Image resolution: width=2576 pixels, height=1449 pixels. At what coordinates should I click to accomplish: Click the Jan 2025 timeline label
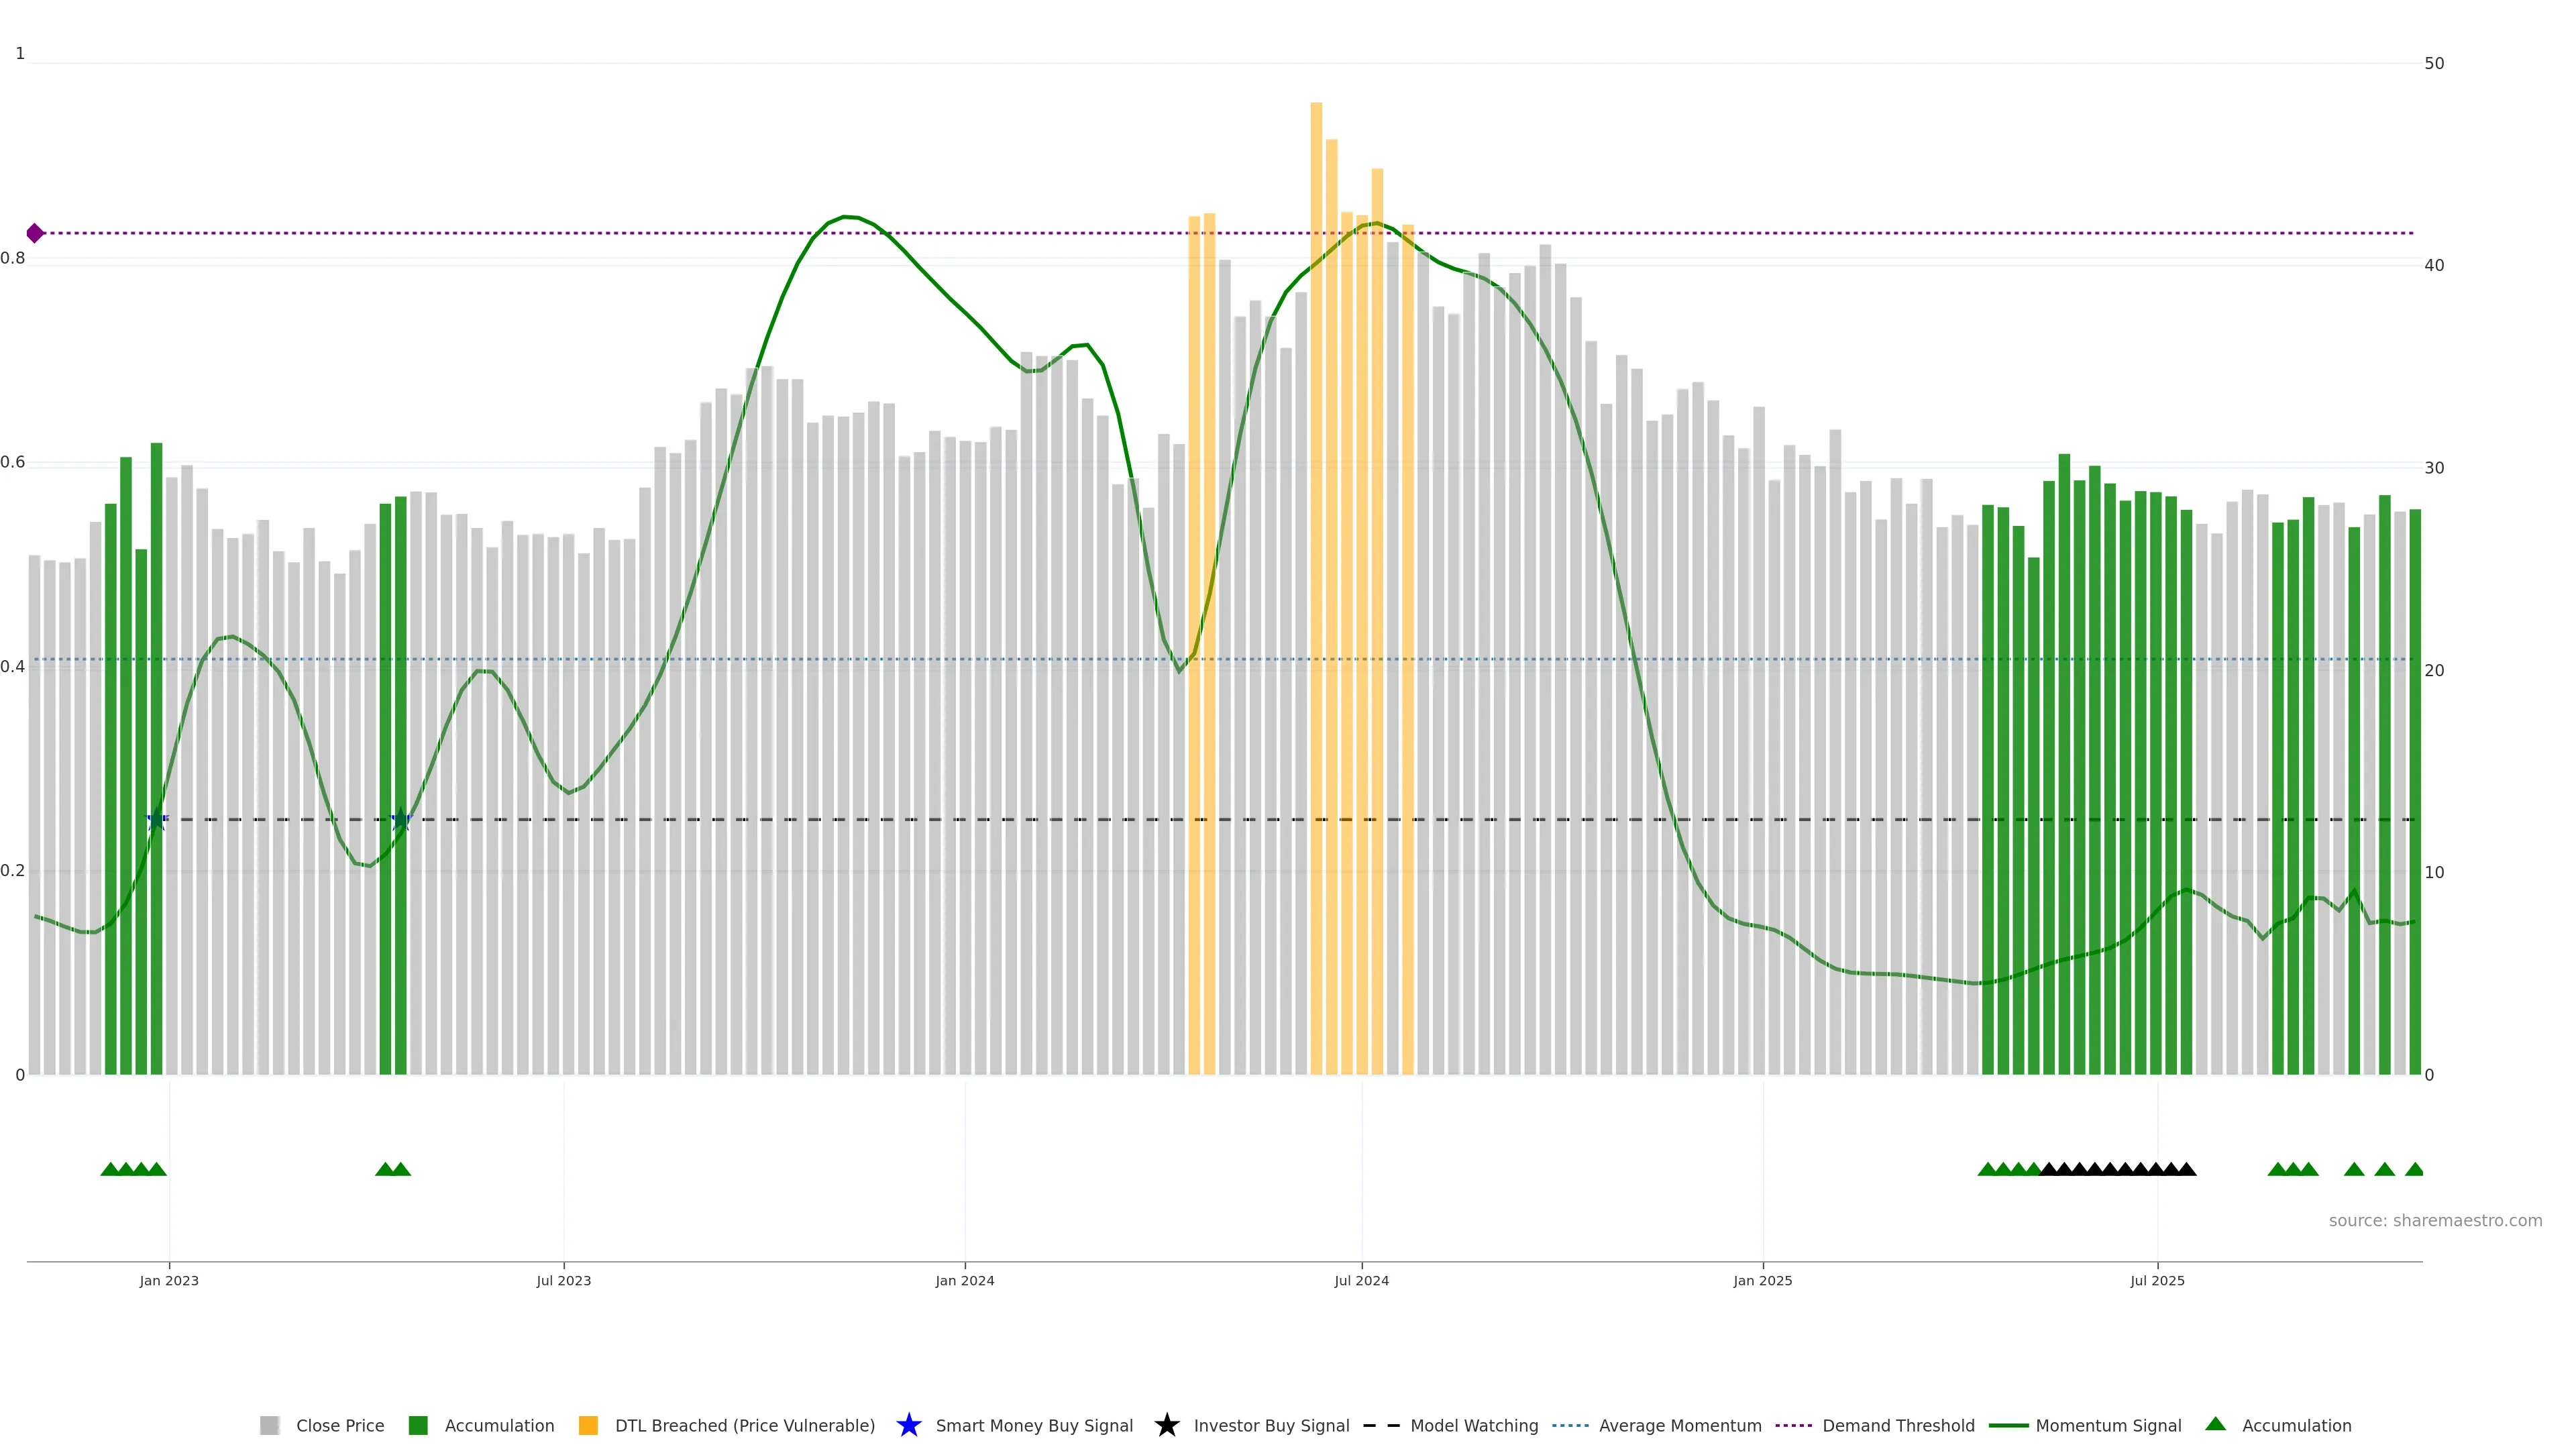[1762, 1280]
